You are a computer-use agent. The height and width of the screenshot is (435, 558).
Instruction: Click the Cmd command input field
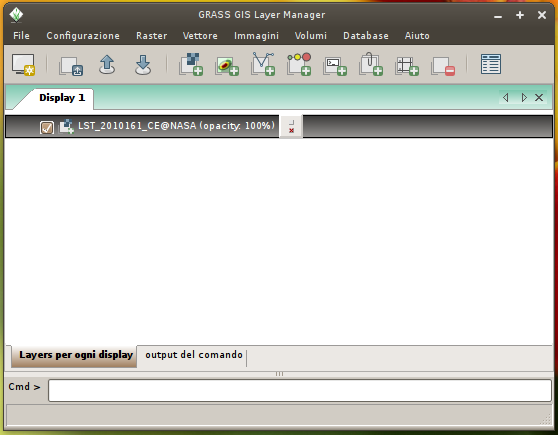pos(300,390)
